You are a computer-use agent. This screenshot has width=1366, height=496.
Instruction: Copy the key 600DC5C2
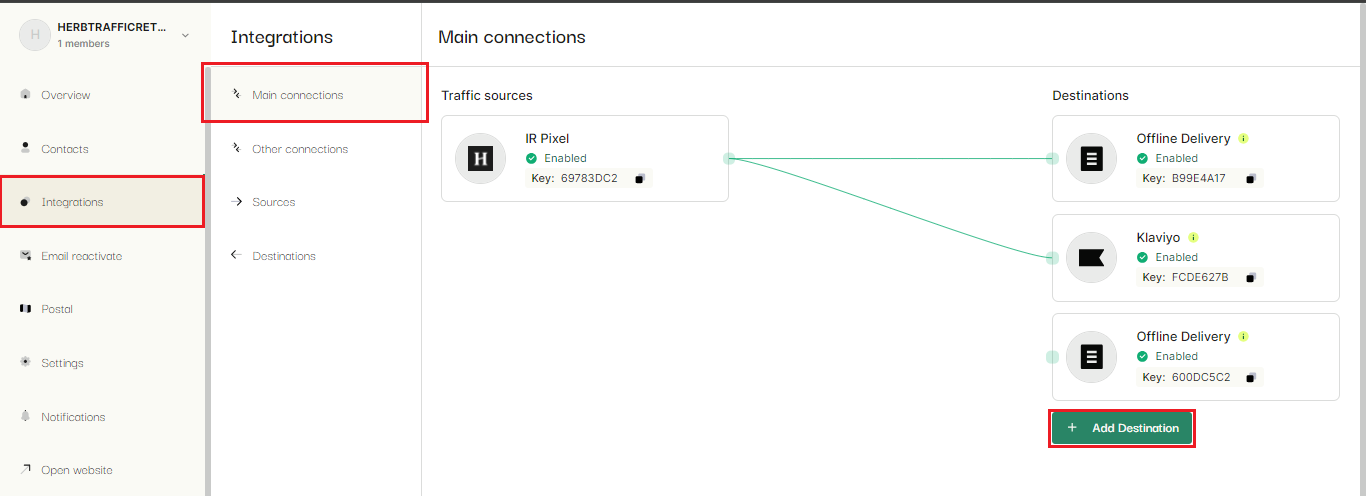(1252, 378)
